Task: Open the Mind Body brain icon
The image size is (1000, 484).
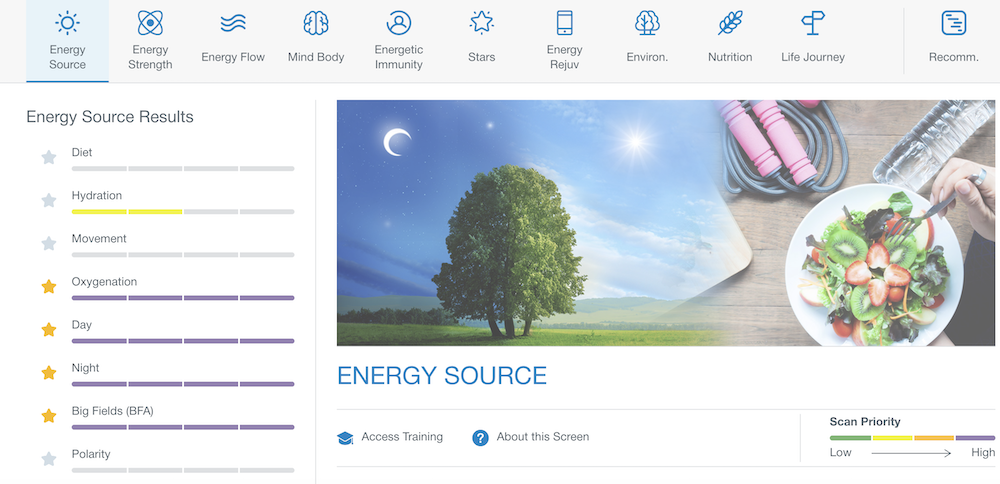Action: [x=316, y=23]
